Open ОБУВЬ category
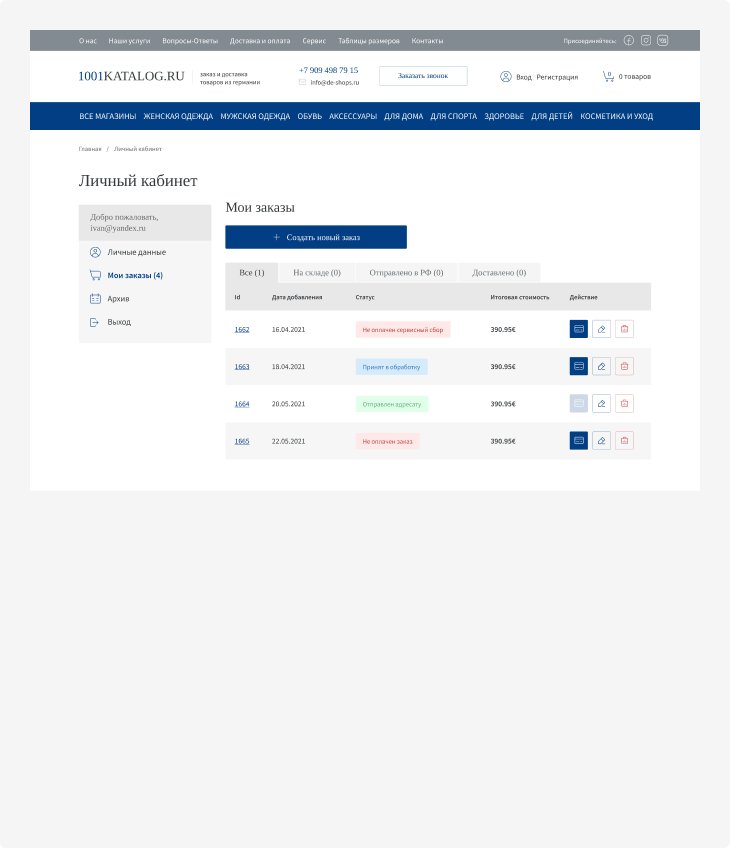730x849 pixels. click(310, 116)
